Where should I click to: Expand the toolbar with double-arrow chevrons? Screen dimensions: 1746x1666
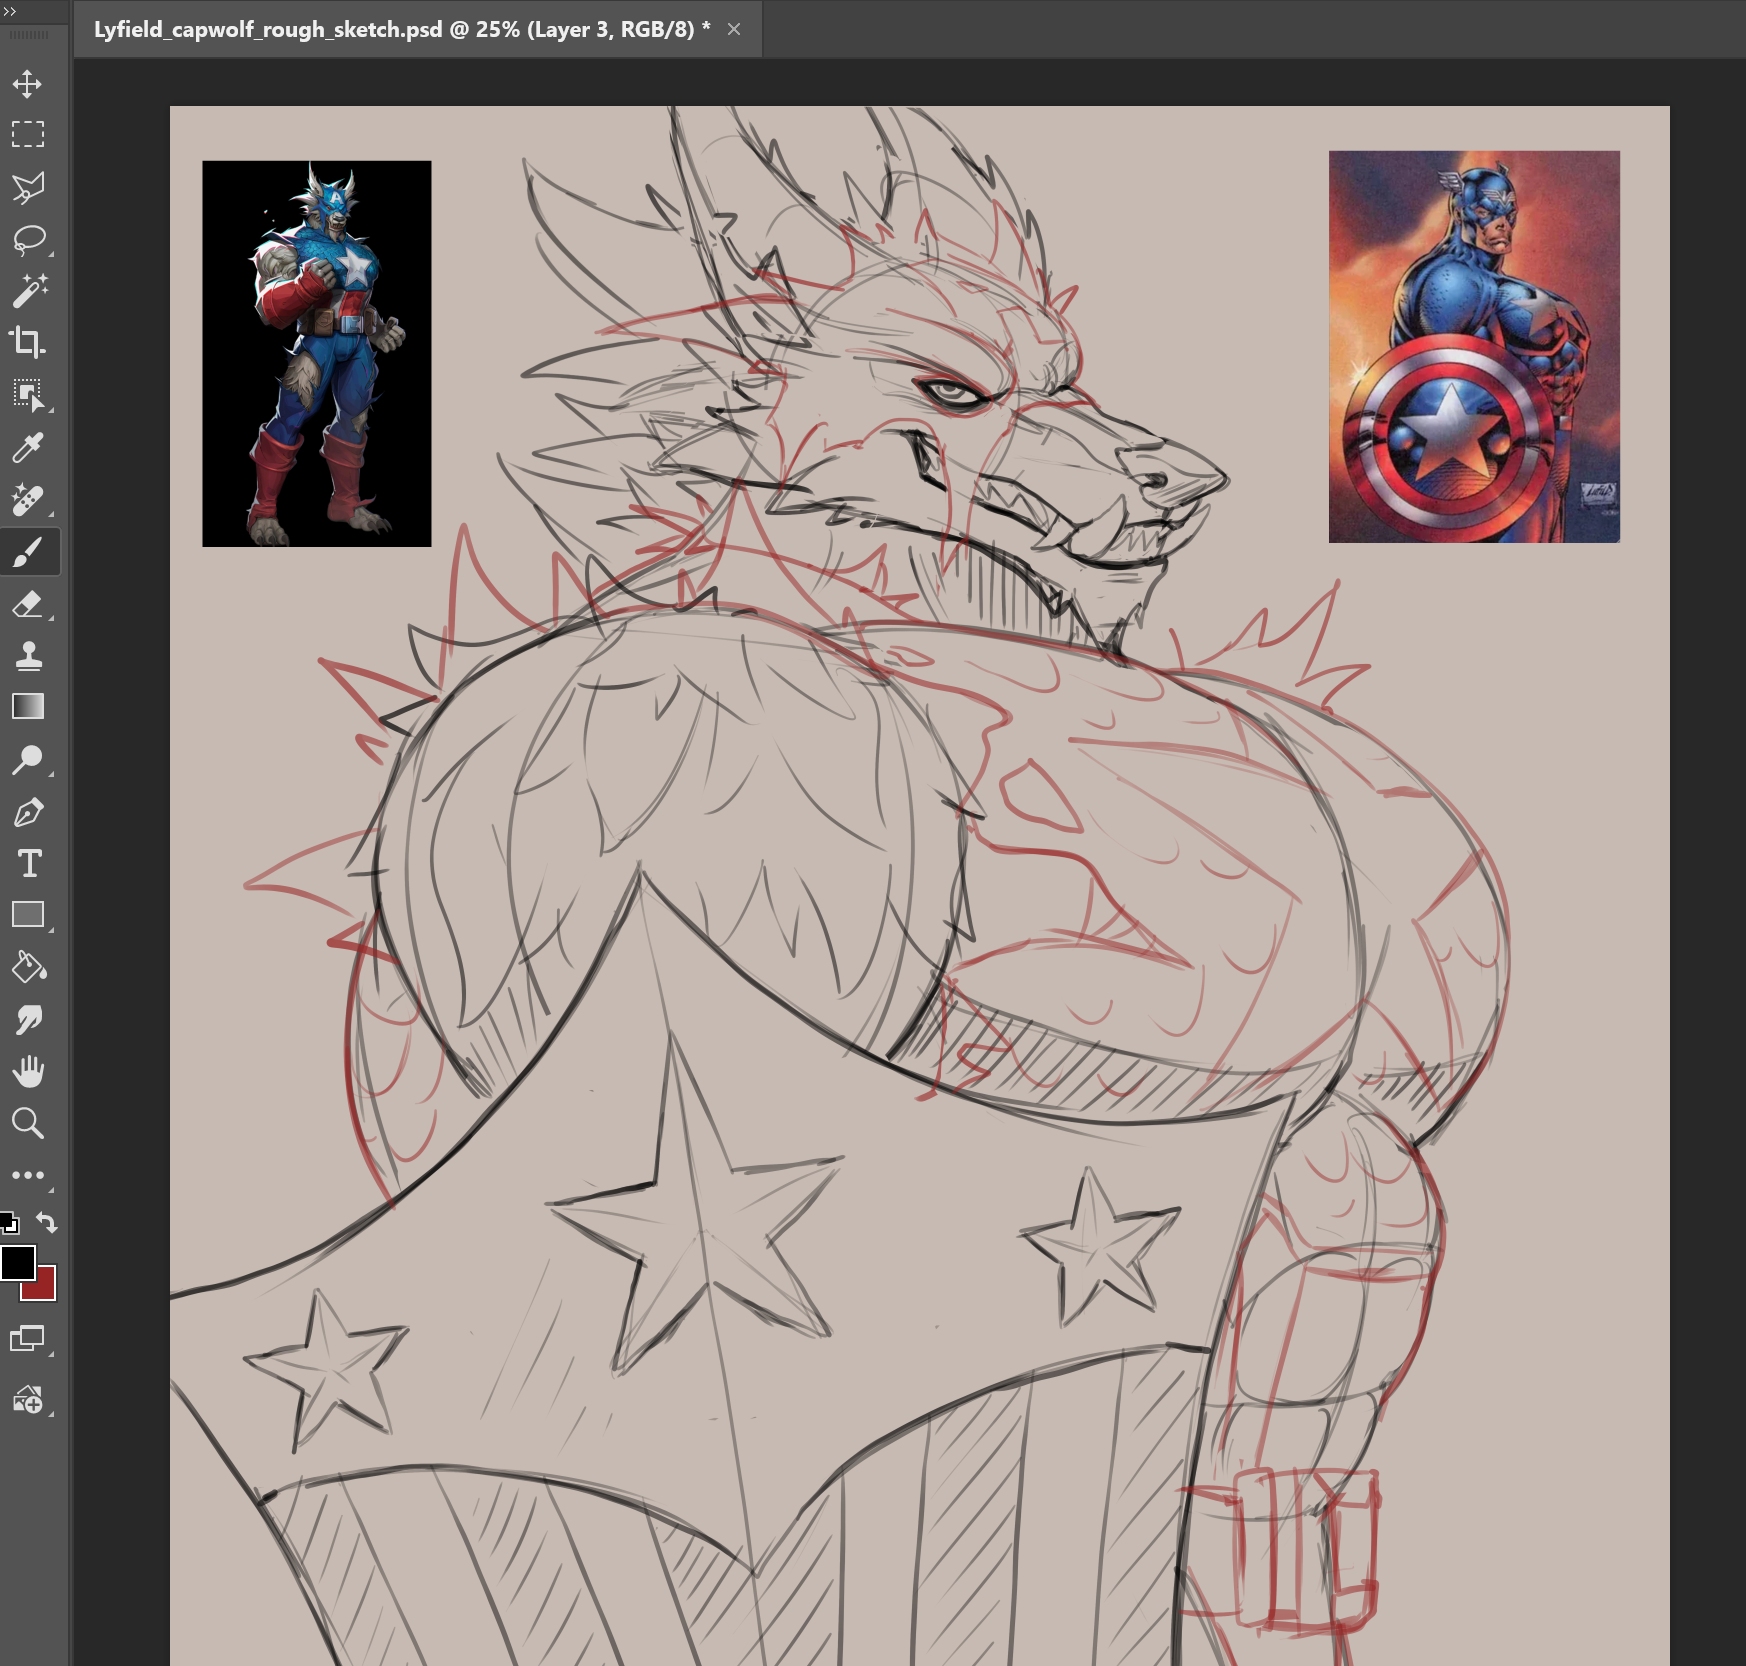click(10, 11)
